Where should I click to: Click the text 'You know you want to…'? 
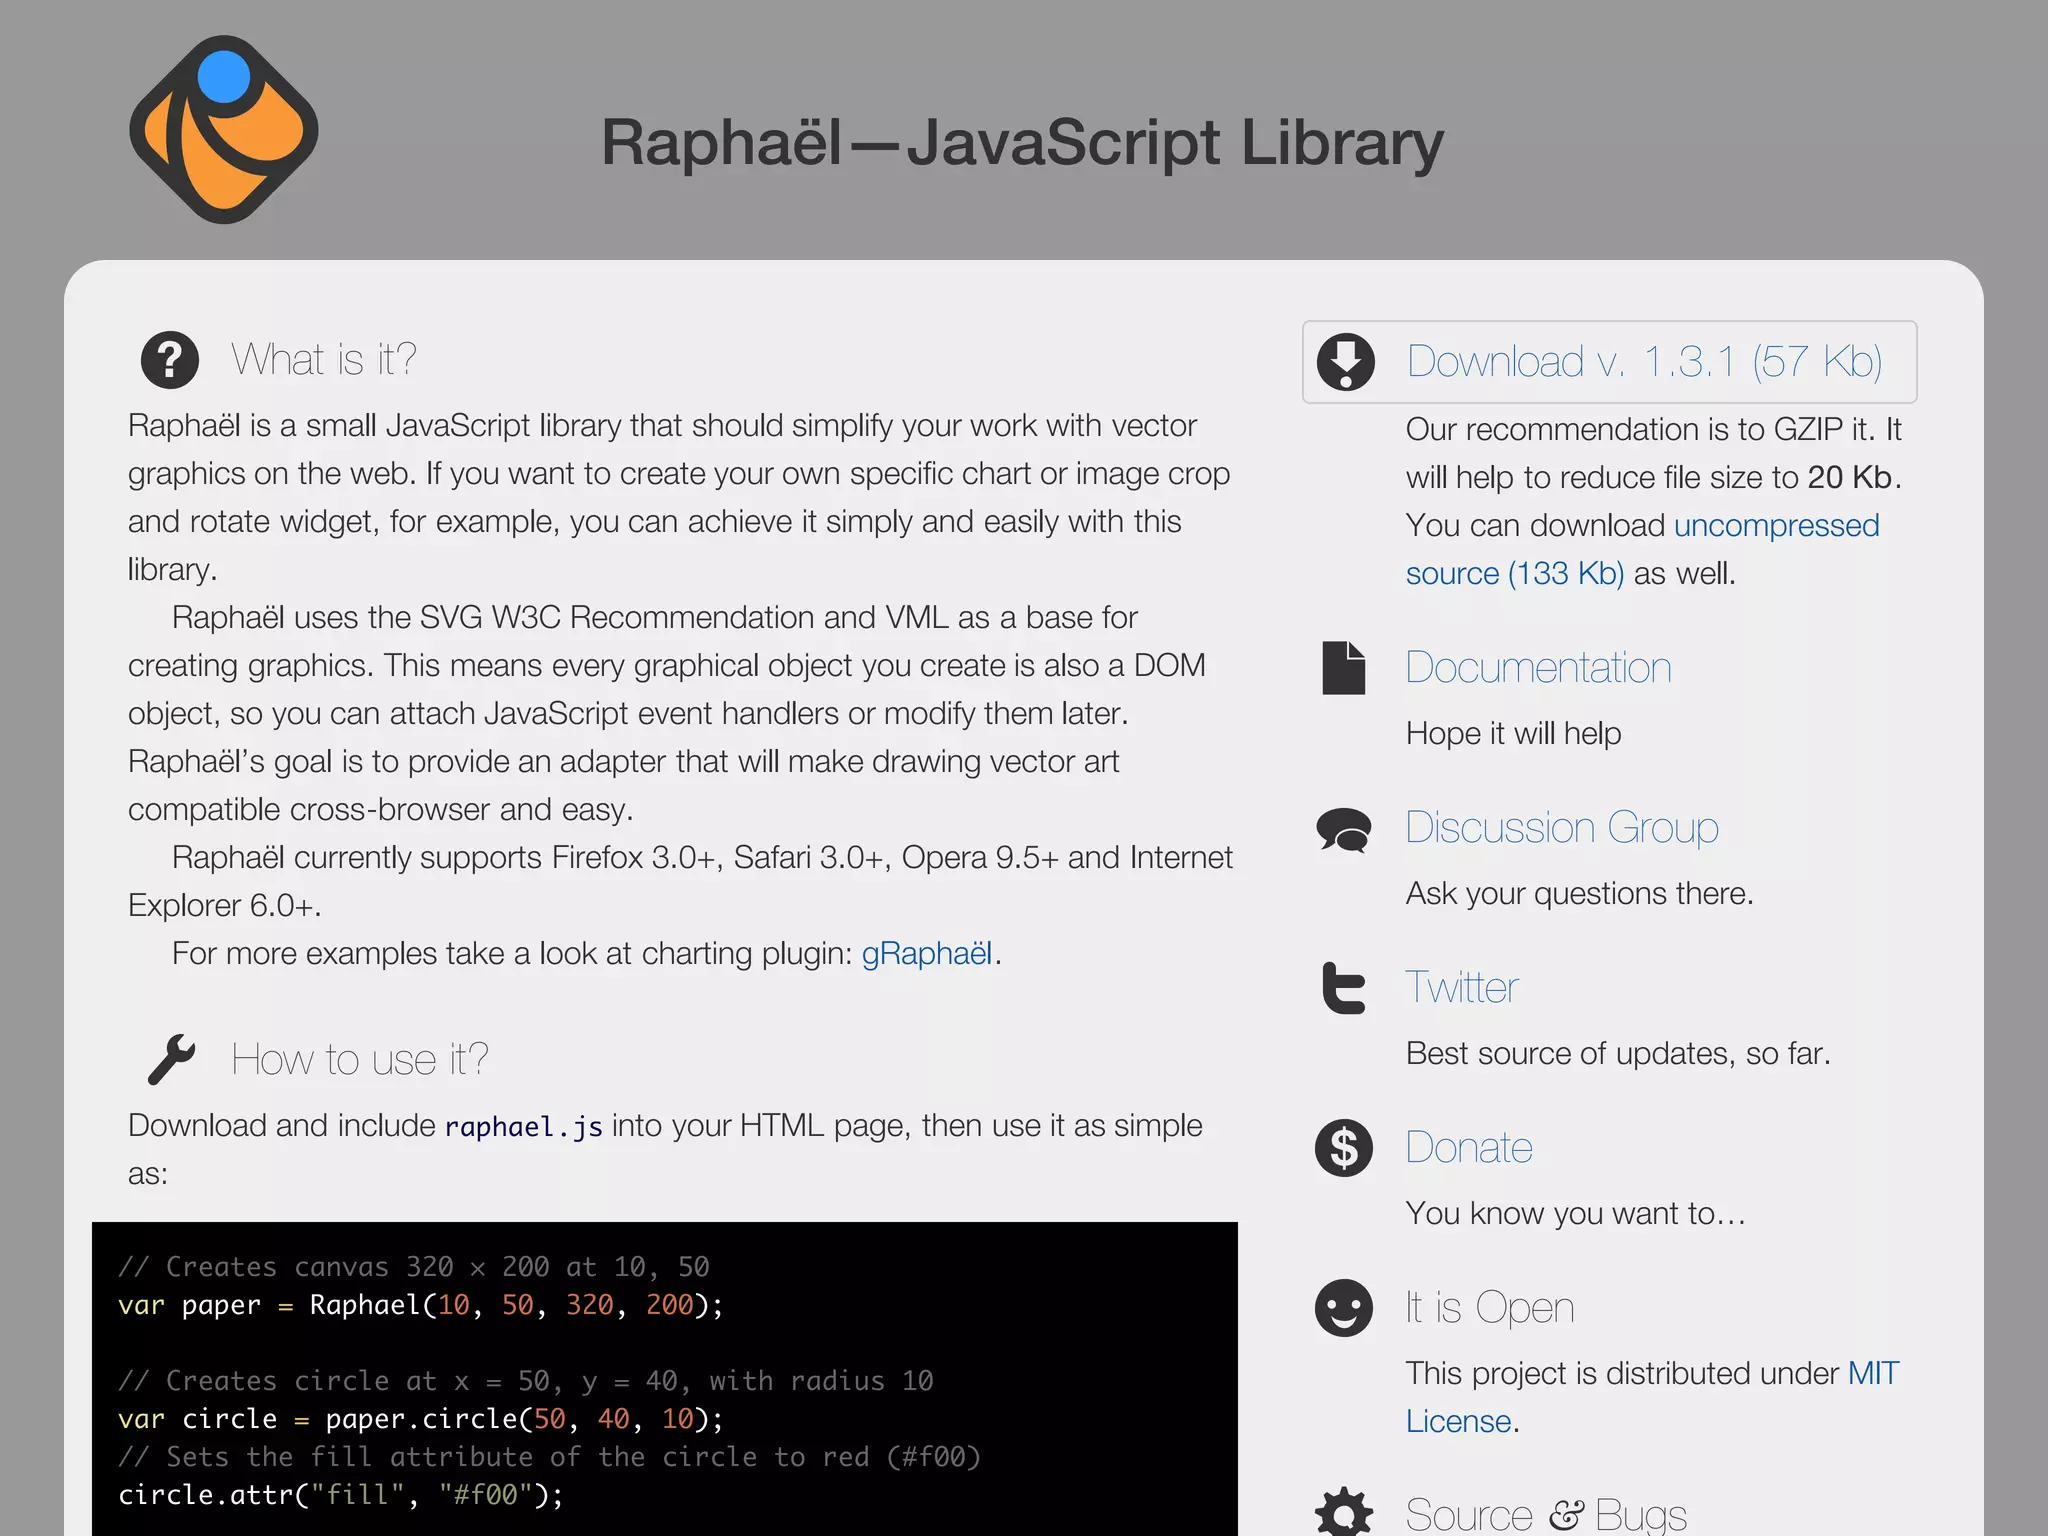1576,1214
